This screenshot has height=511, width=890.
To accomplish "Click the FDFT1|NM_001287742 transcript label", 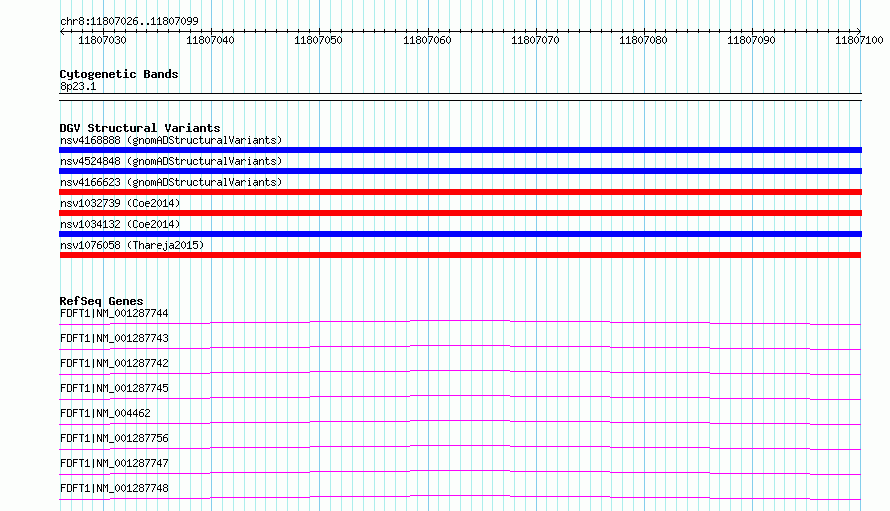I will pos(114,363).
